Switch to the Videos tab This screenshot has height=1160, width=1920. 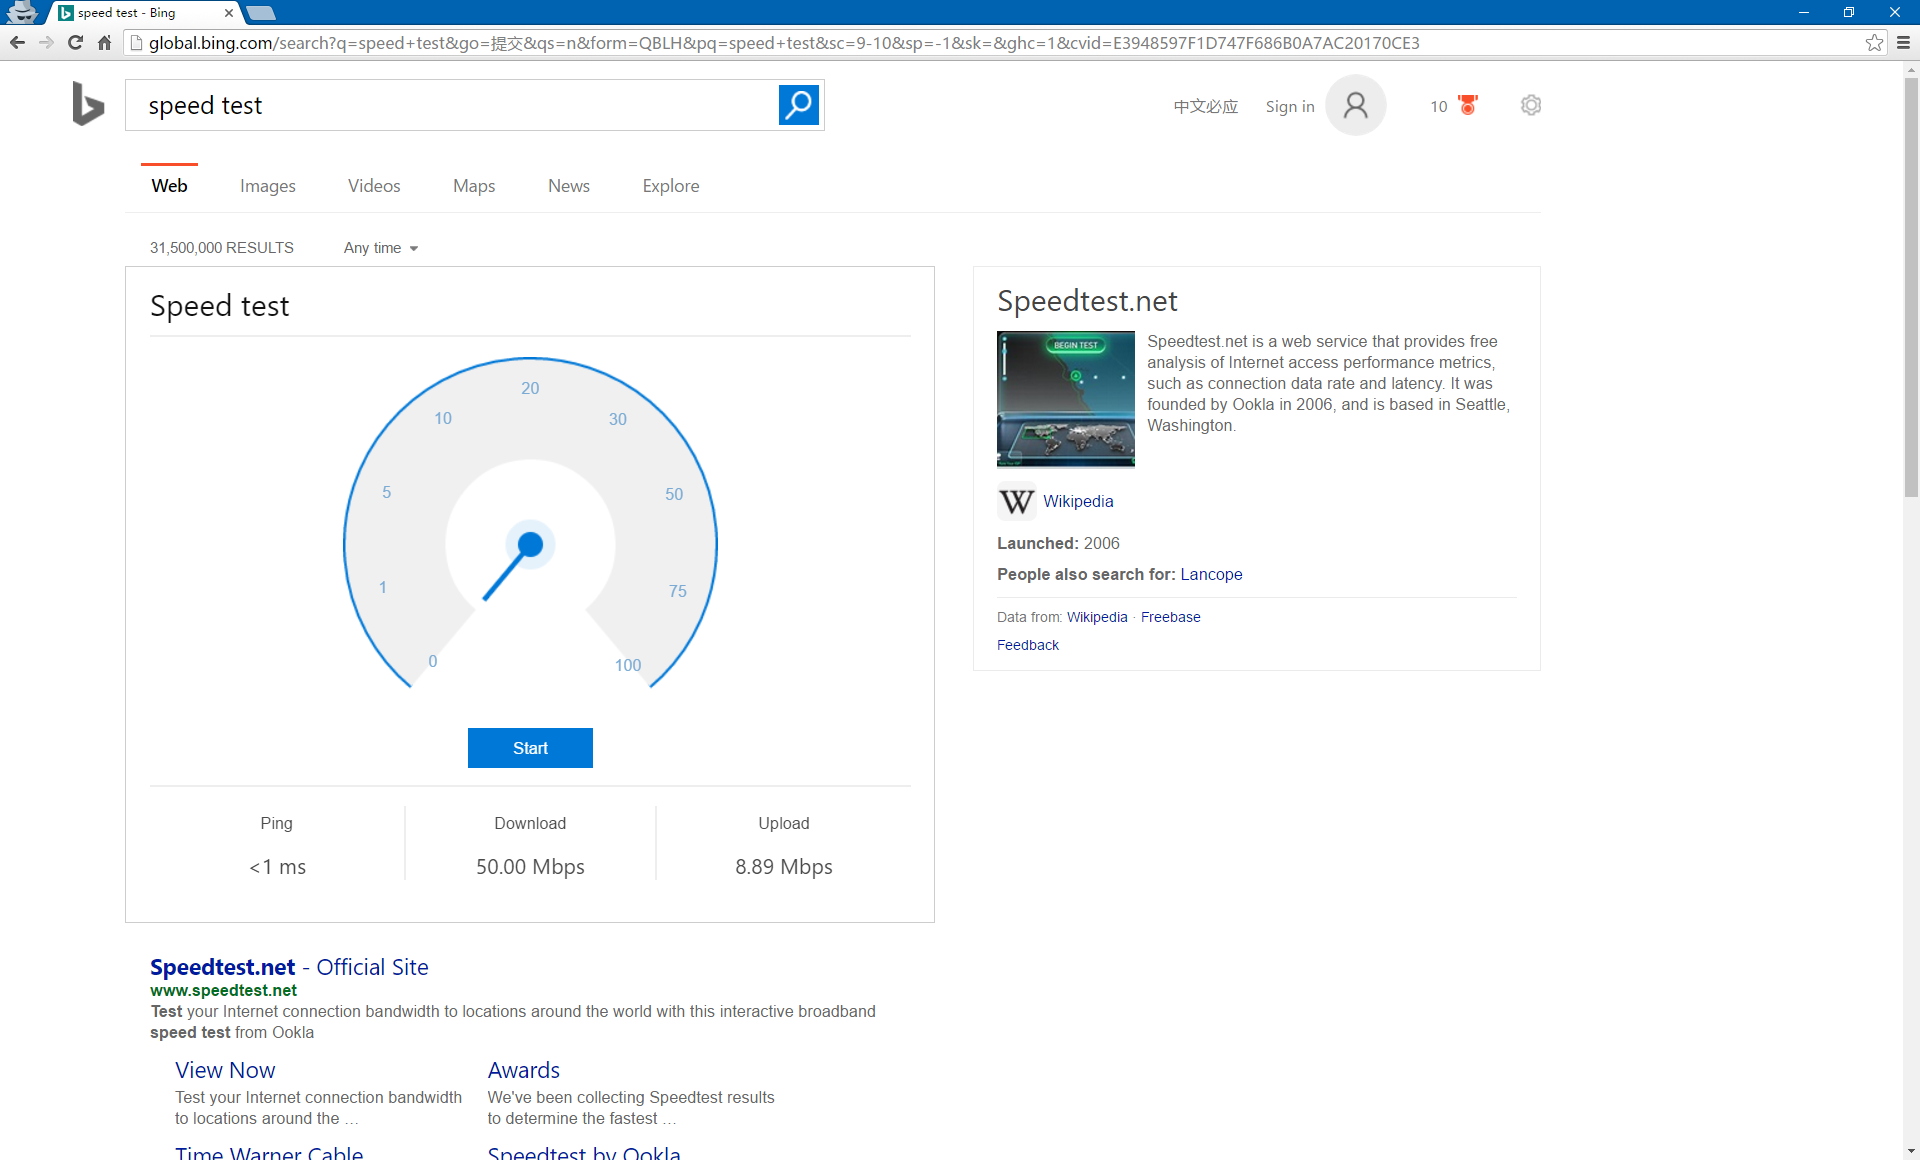pyautogui.click(x=374, y=186)
